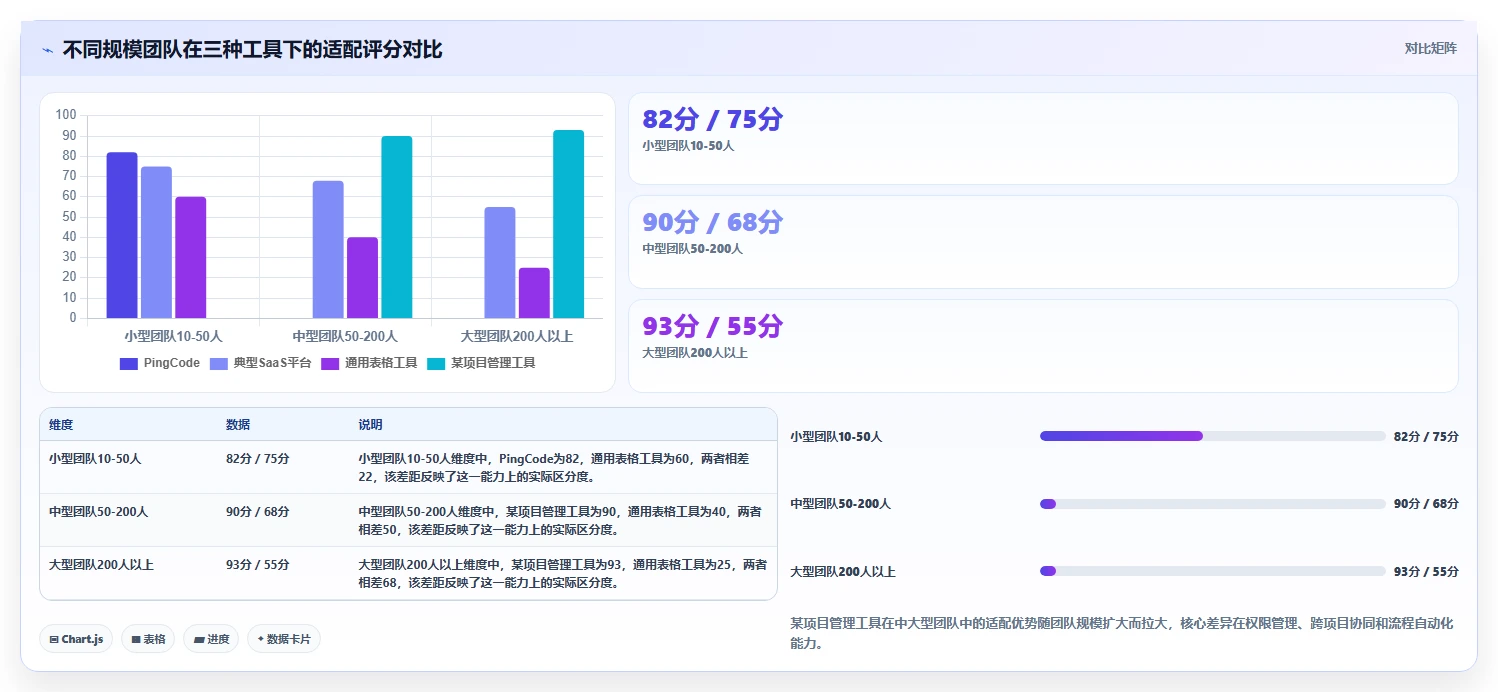The image size is (1498, 692).
Task: Toggle the 典型SaaS平台 legend label
Action: (x=273, y=363)
